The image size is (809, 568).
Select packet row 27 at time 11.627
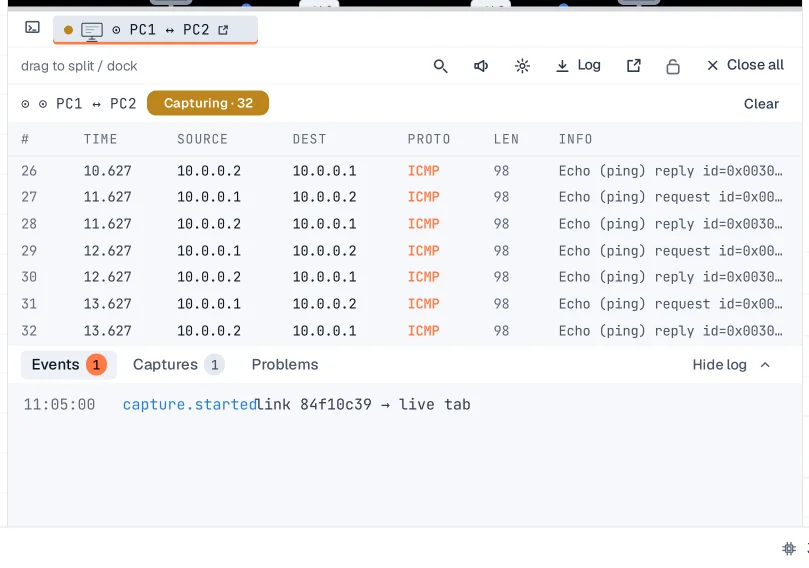coord(404,197)
